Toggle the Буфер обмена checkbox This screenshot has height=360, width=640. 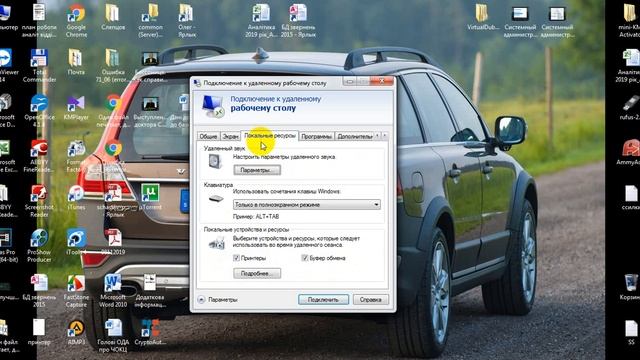click(304, 258)
